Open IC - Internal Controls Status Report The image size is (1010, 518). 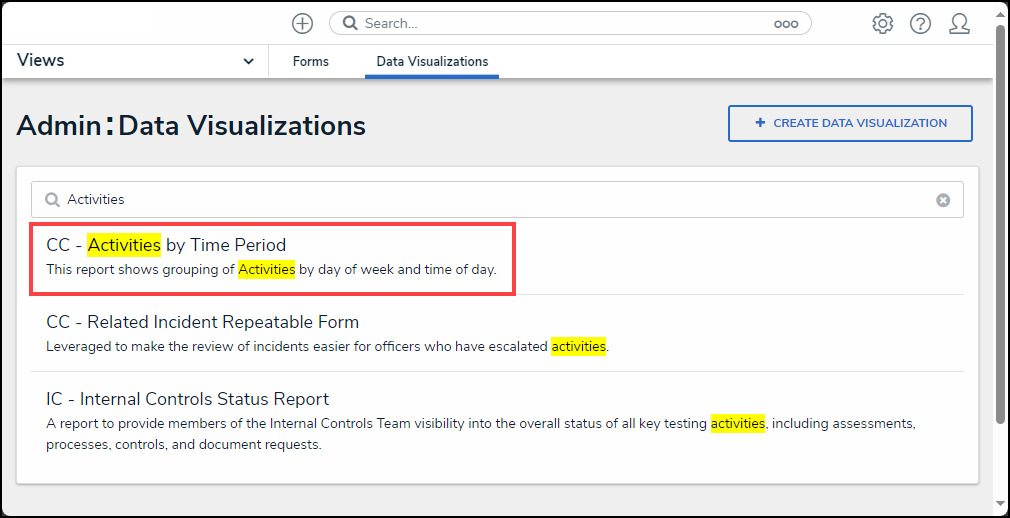pyautogui.click(x=187, y=399)
